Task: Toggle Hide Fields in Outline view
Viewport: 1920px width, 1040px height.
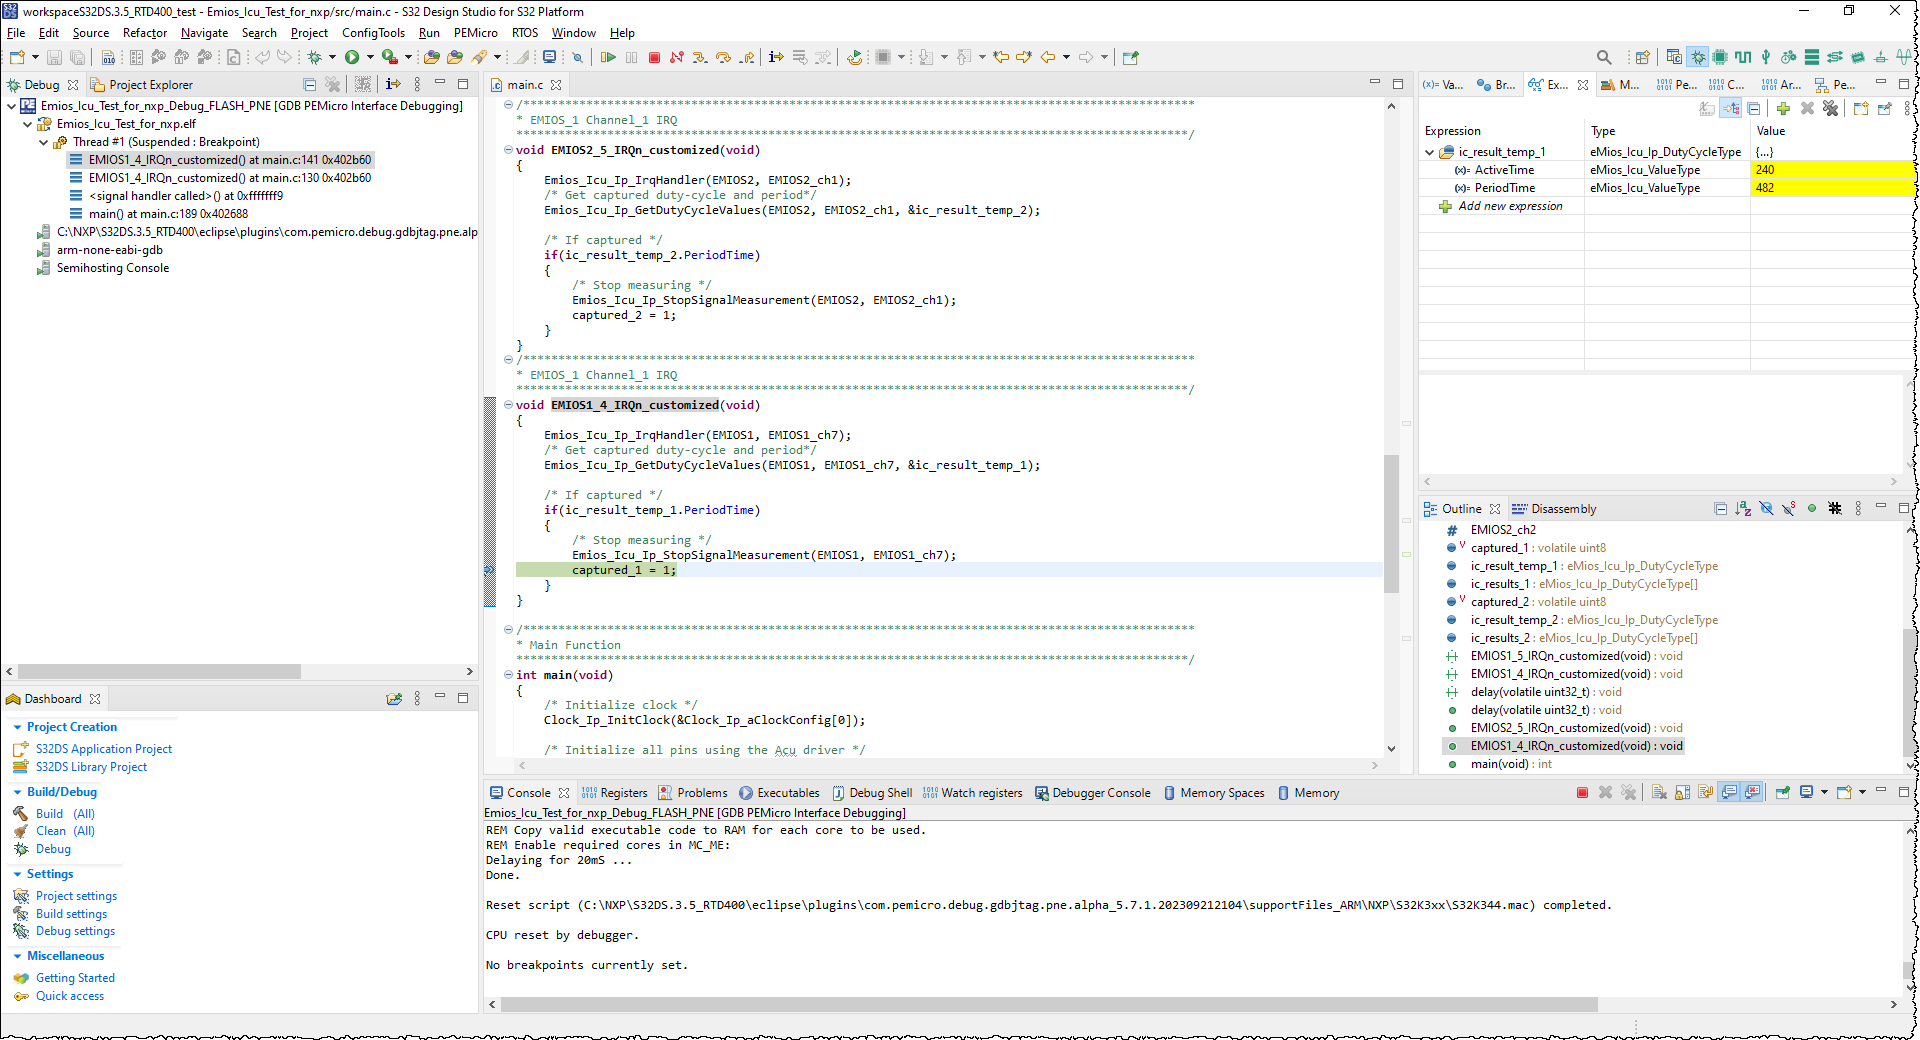Action: (x=1766, y=509)
